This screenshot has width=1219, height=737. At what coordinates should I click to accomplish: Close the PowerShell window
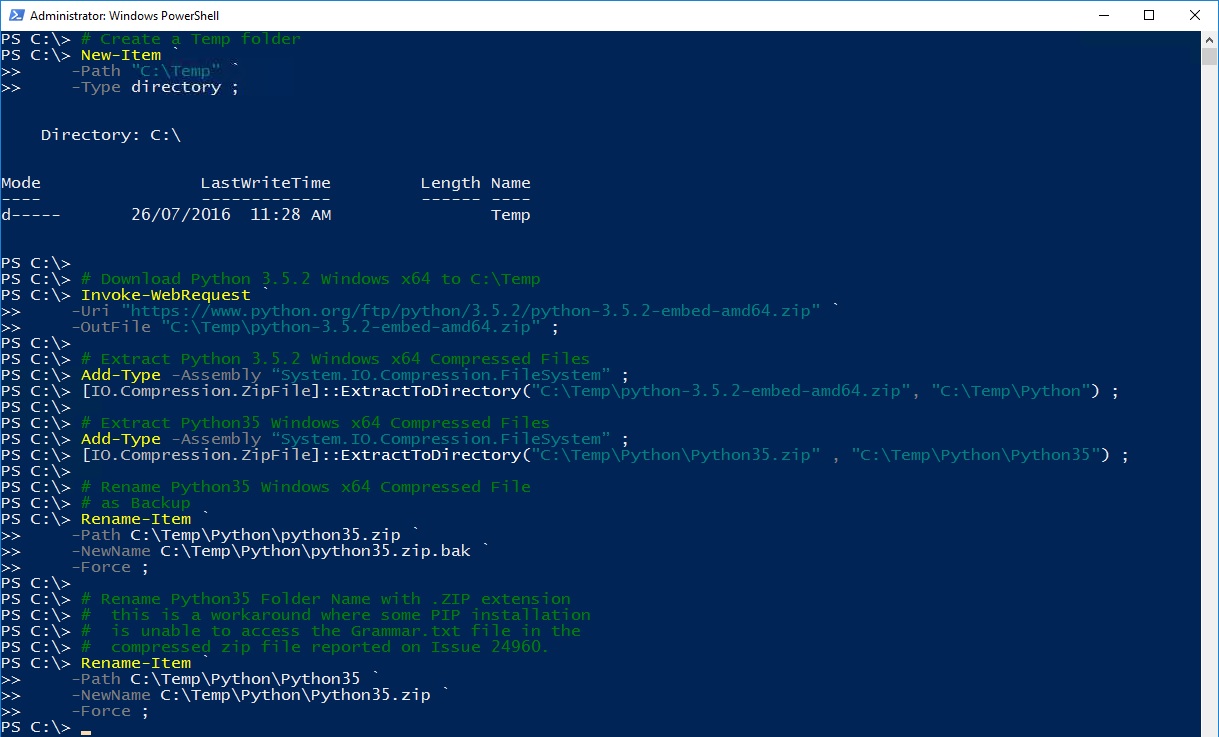click(1195, 15)
